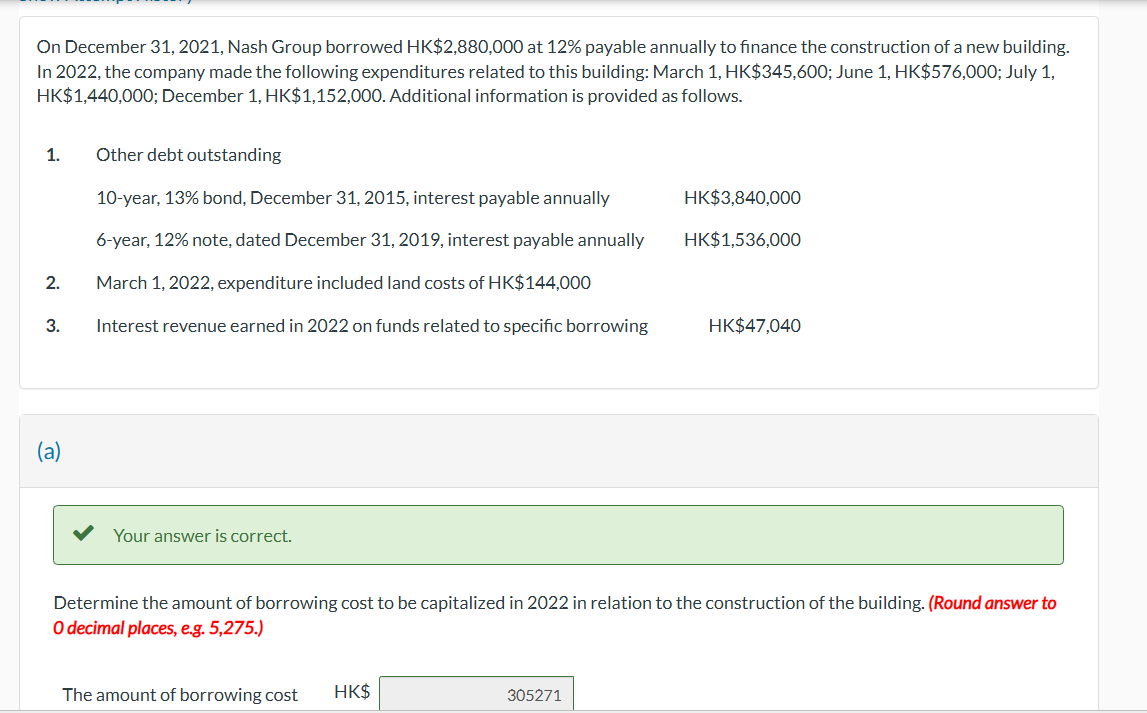
Task: Click item 3 interest revenue line
Action: coord(372,325)
